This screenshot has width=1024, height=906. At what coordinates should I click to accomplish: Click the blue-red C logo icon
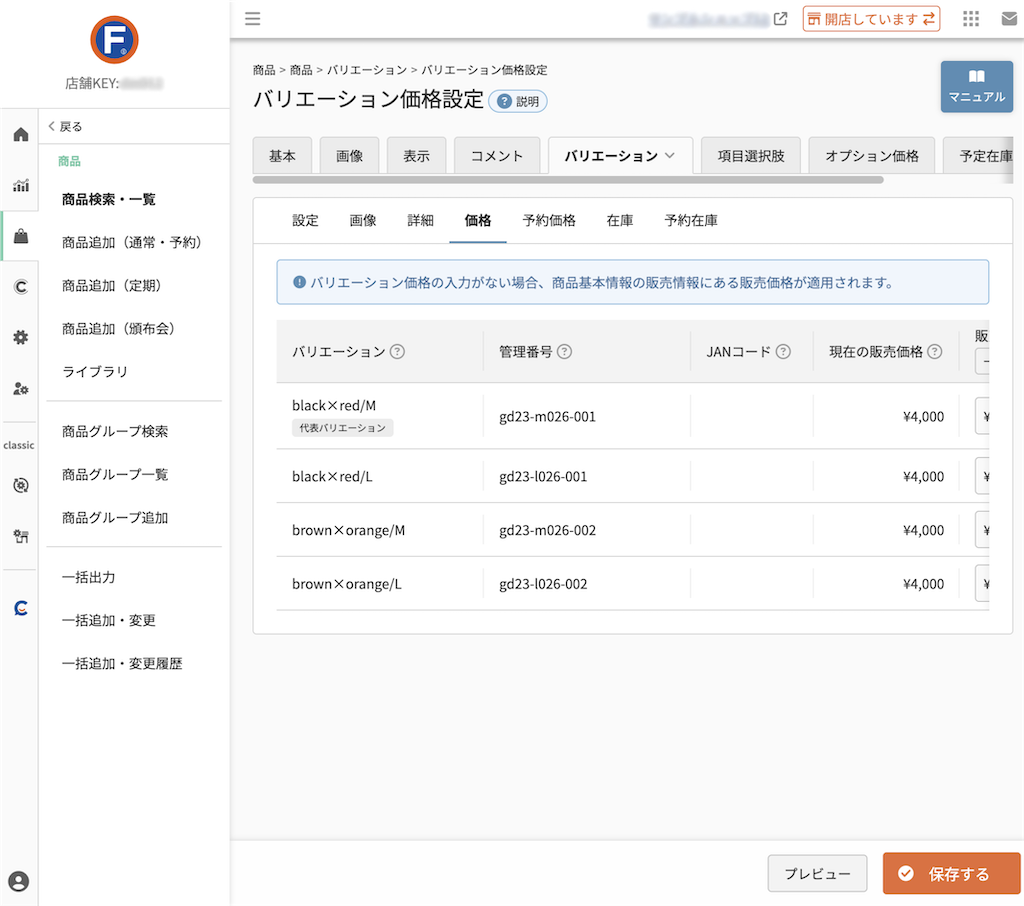tap(21, 608)
